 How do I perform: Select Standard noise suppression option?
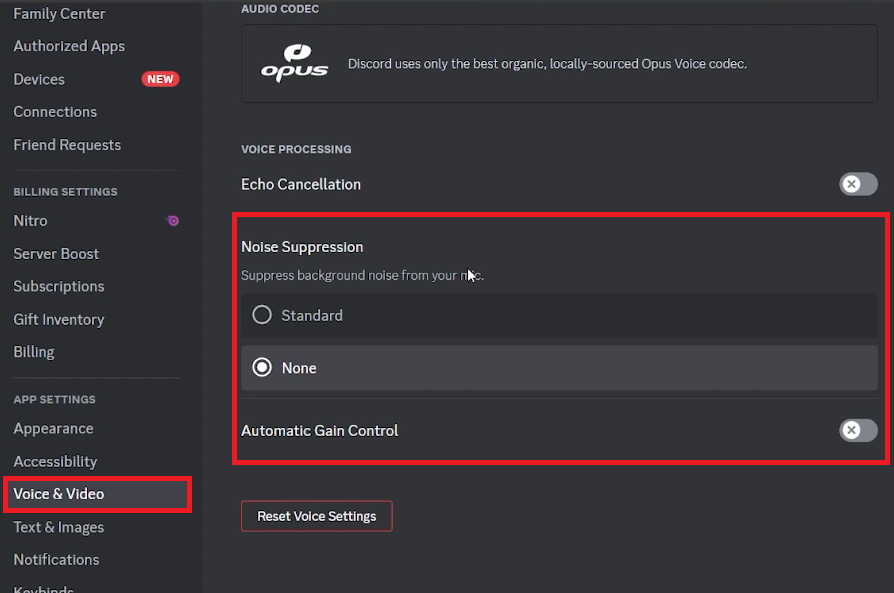coord(262,315)
